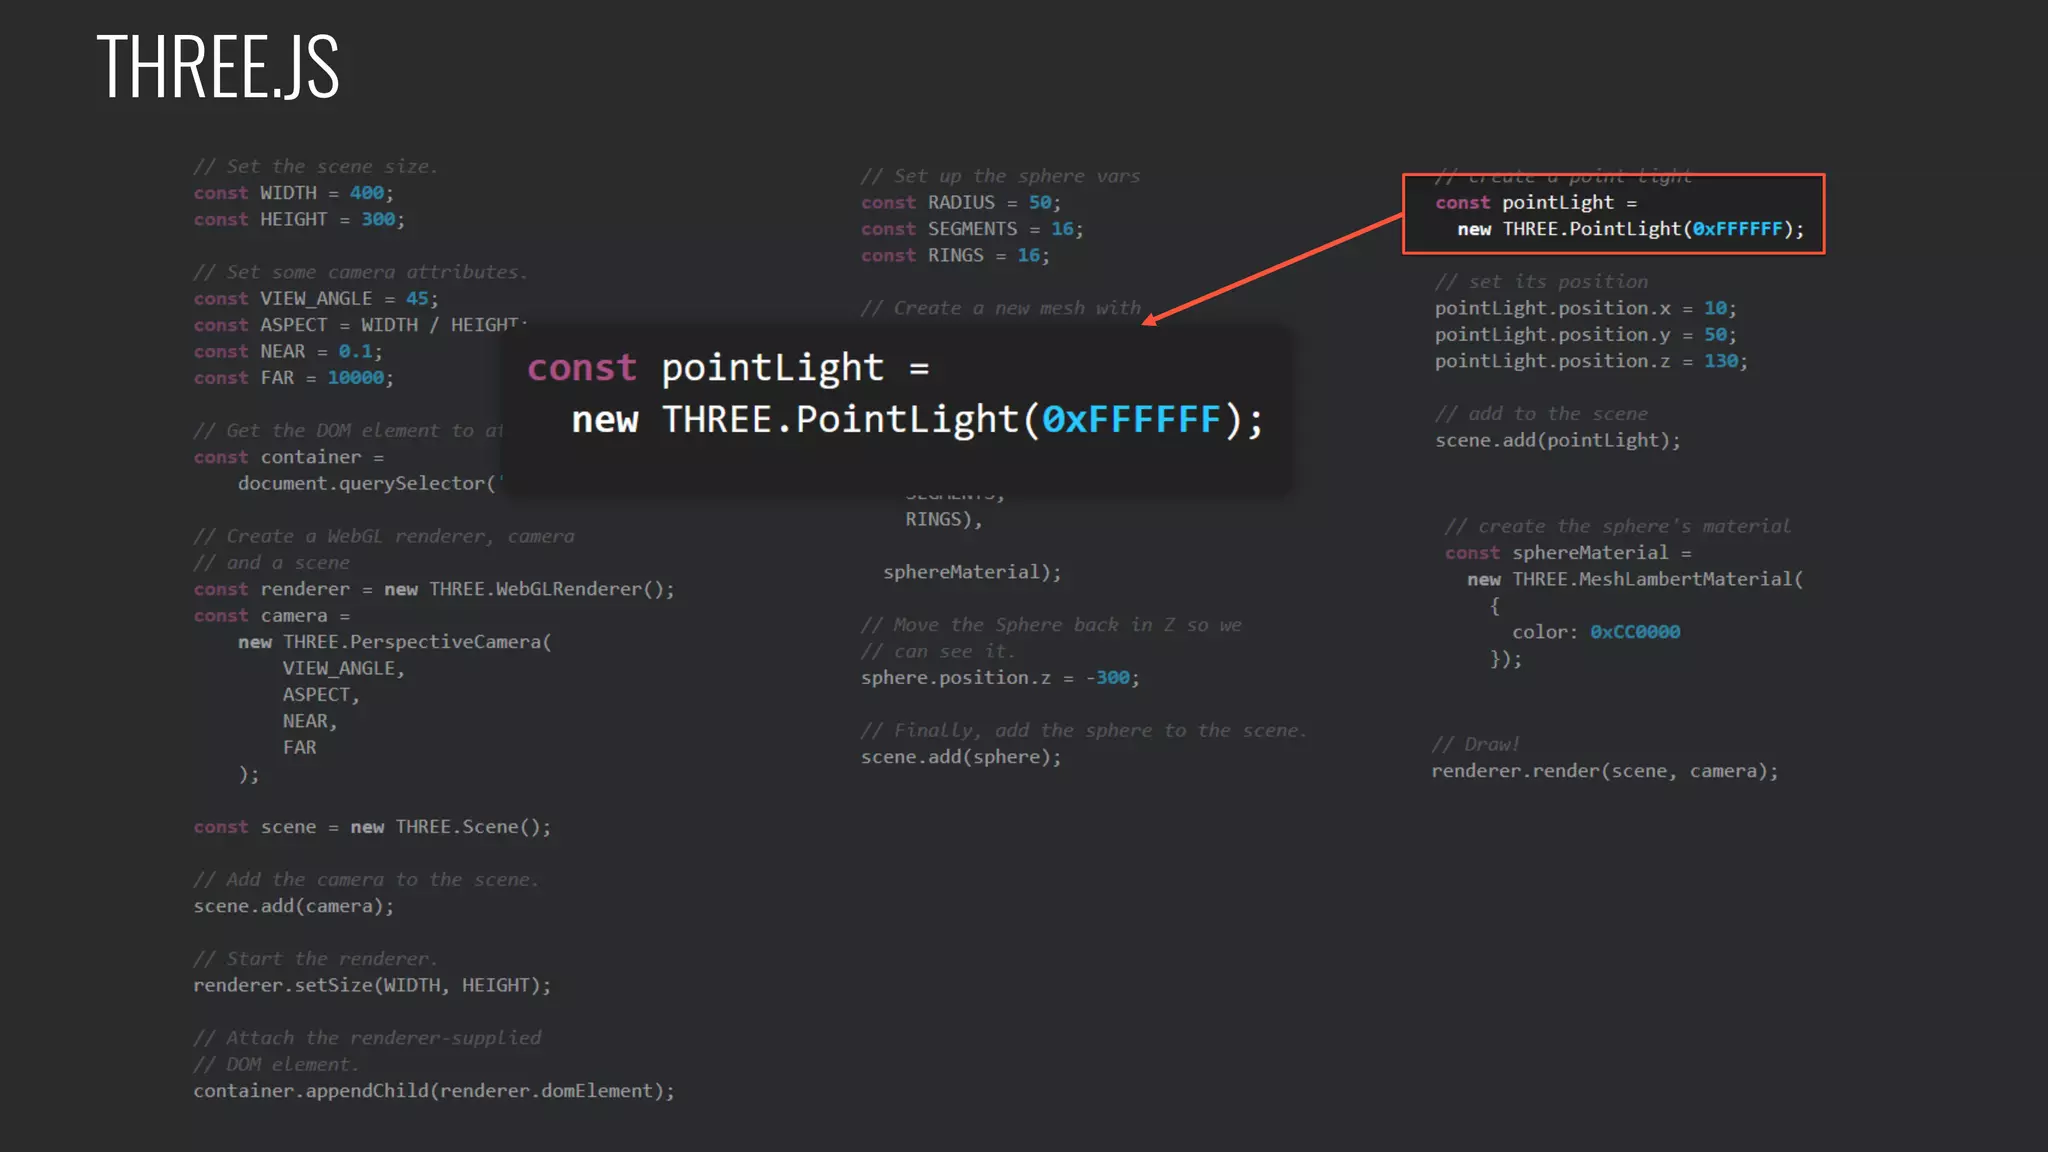Click the THREE.PerspectiveCamera( line
The image size is (2048, 1152).
click(395, 642)
